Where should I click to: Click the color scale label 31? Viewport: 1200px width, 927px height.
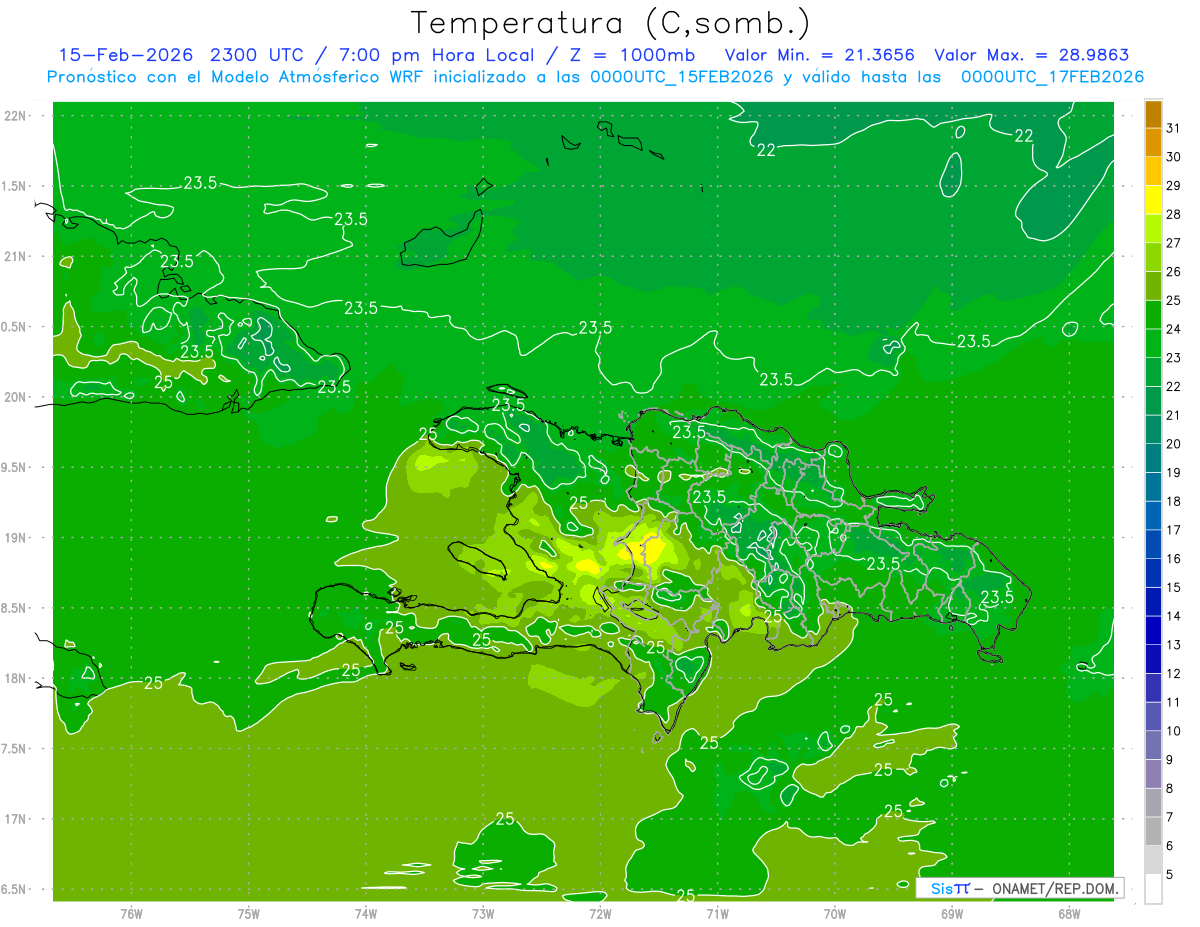click(1174, 128)
